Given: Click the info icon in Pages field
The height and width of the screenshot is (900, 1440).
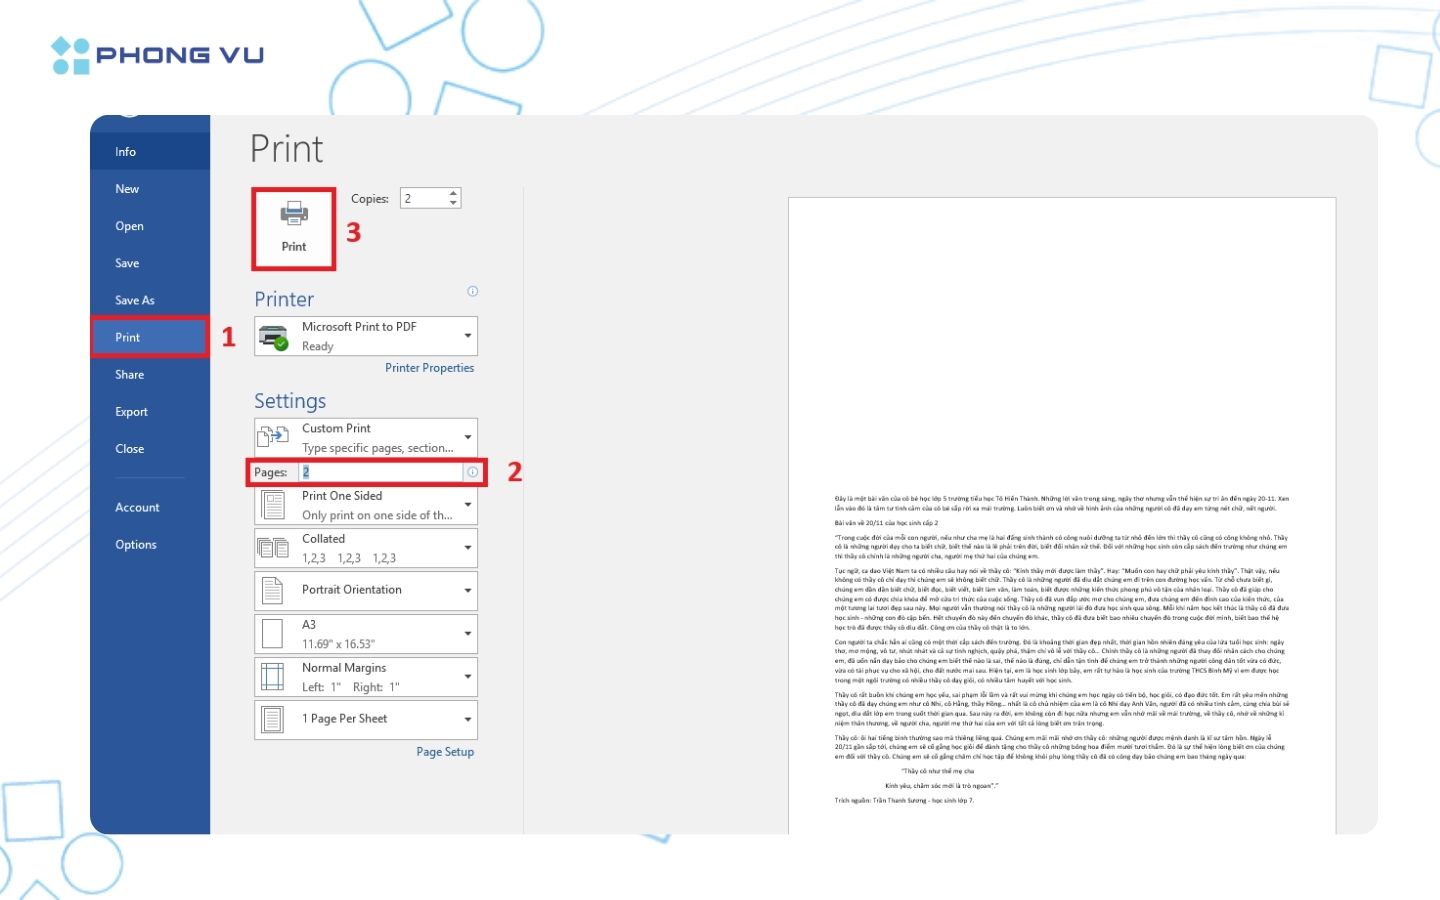Looking at the screenshot, I should point(472,472).
